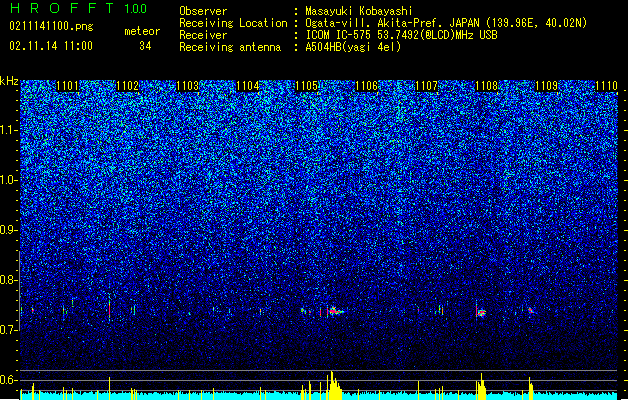Click the bright meteor echo after 1105

click(335, 311)
